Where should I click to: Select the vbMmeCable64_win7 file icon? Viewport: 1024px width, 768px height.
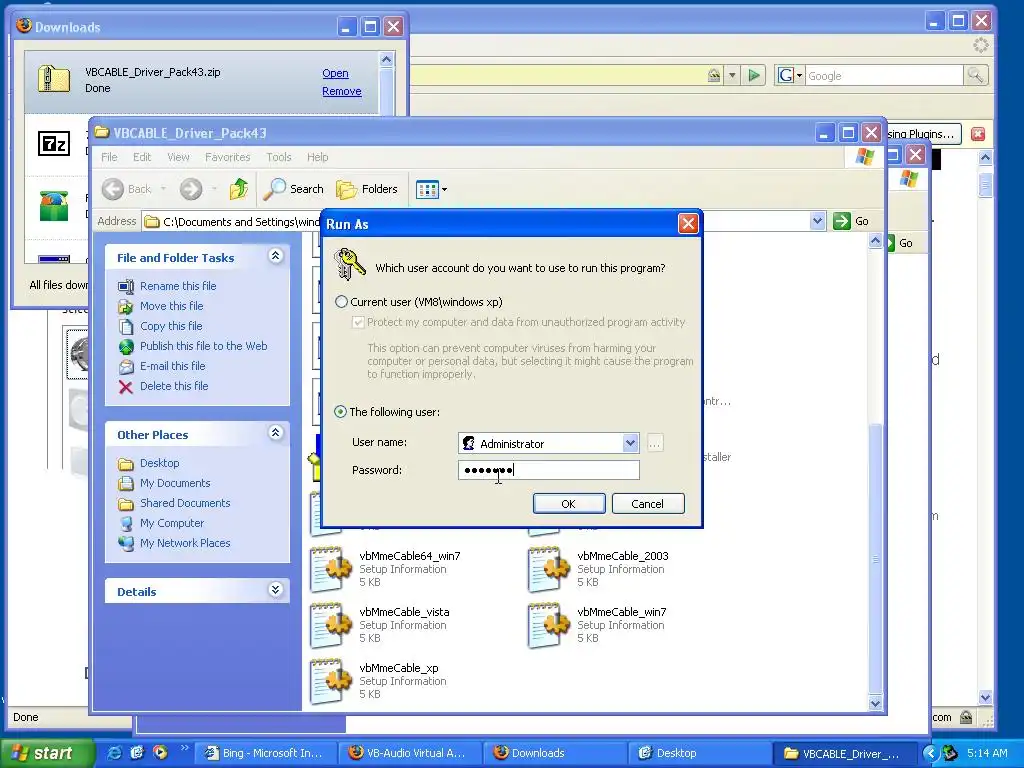[330, 568]
